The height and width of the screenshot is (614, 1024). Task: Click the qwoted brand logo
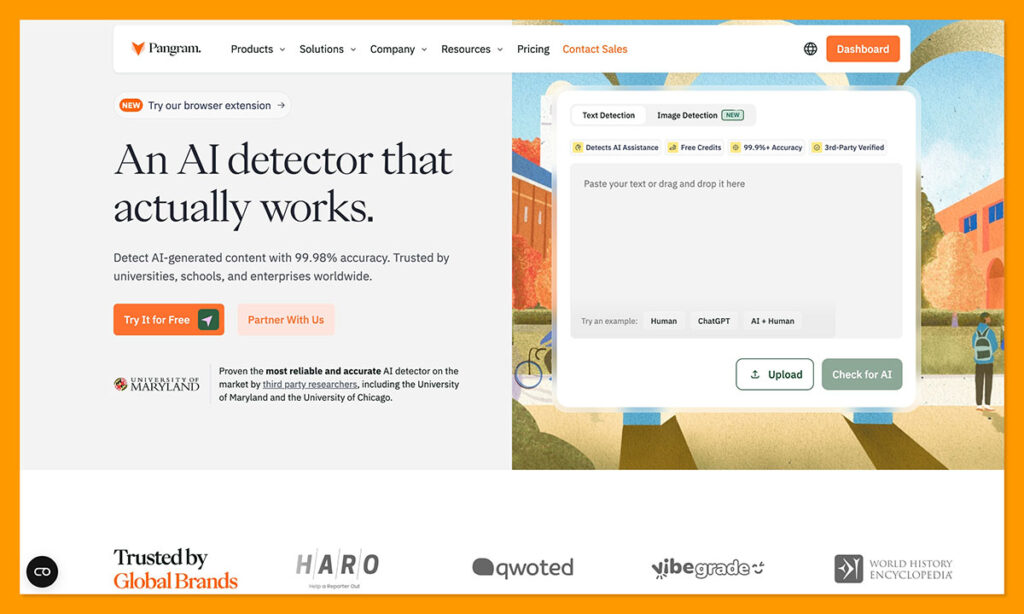click(522, 568)
